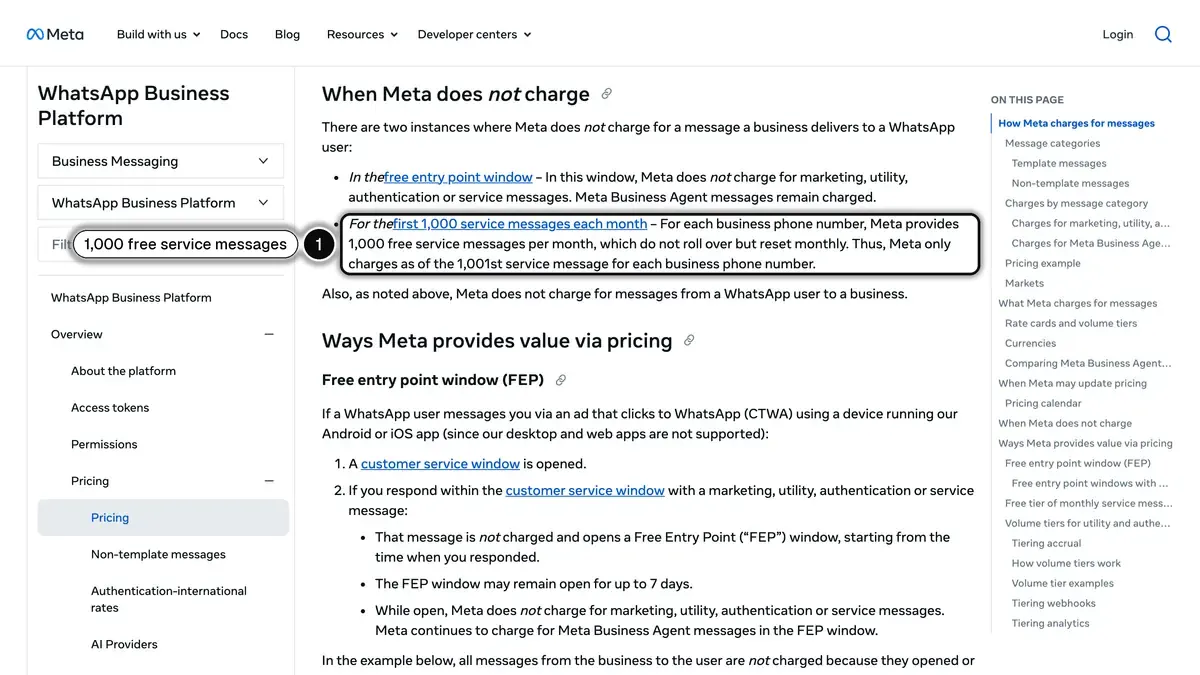Open About the platform page
1200x675 pixels.
(x=123, y=371)
